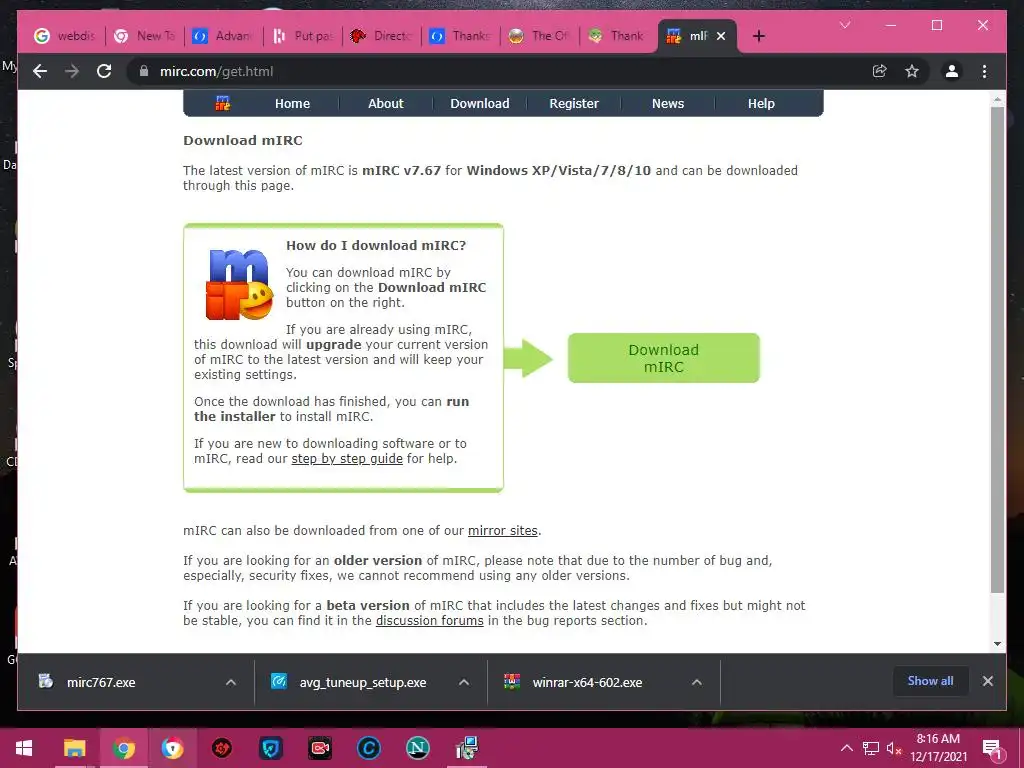Click Show all downloads
Viewport: 1024px width, 768px height.
coord(930,680)
